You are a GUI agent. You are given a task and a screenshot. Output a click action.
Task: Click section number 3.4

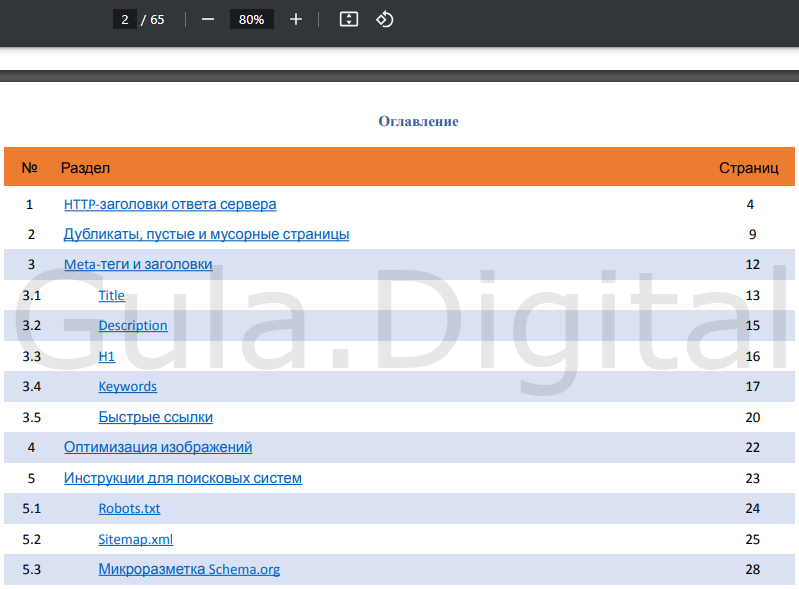(32, 387)
